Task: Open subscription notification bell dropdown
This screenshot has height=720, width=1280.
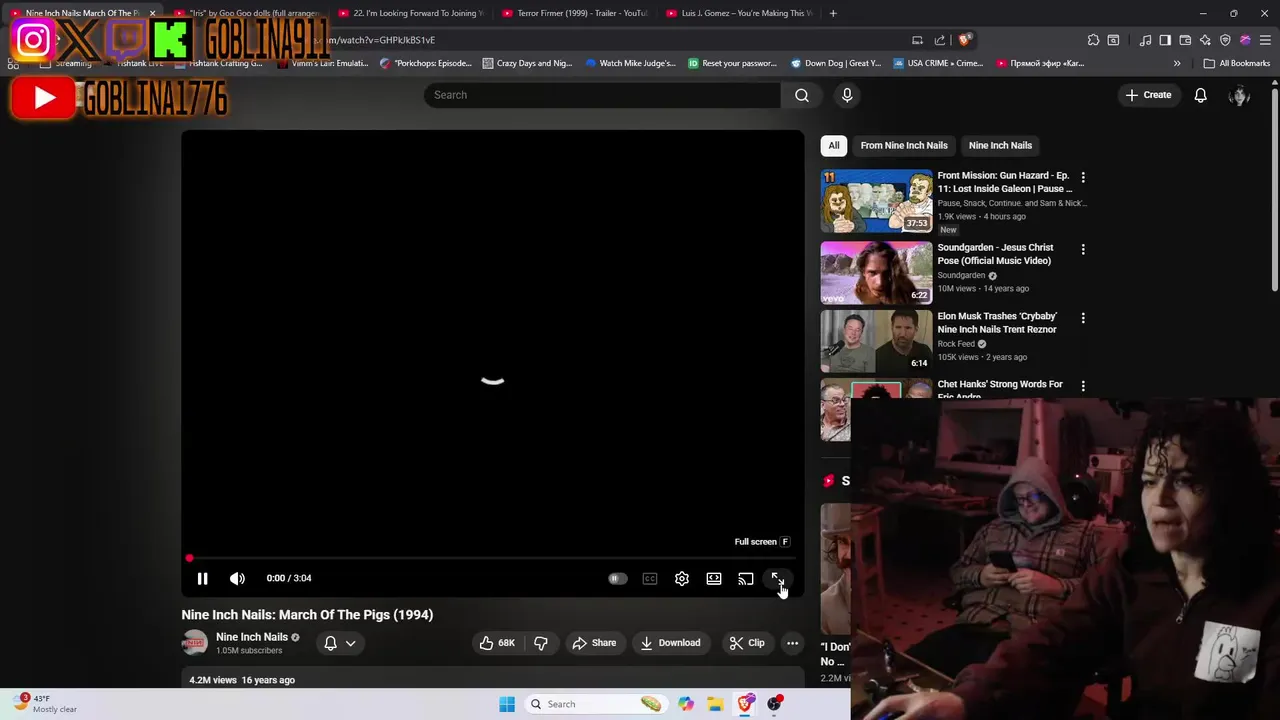Action: tap(340, 643)
